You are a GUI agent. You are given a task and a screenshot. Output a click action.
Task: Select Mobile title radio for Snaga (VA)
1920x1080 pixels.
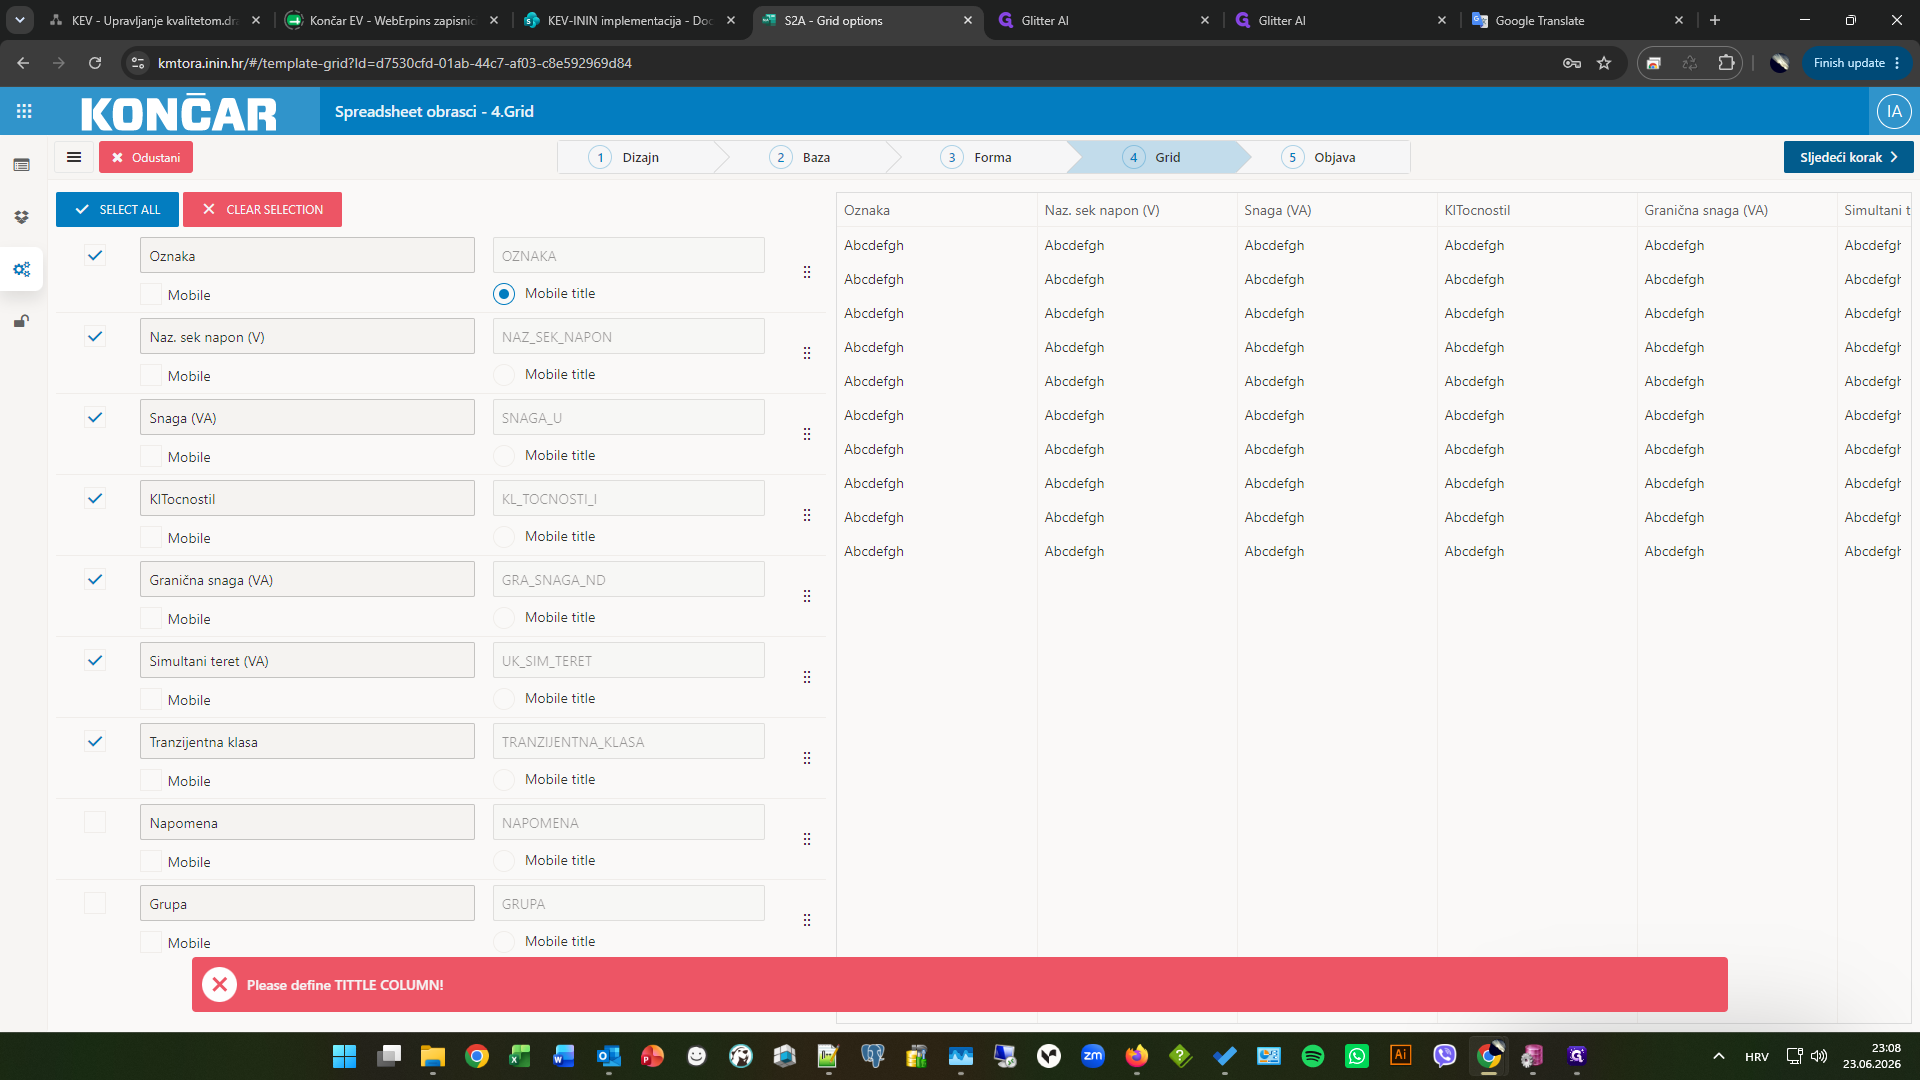[x=504, y=455]
